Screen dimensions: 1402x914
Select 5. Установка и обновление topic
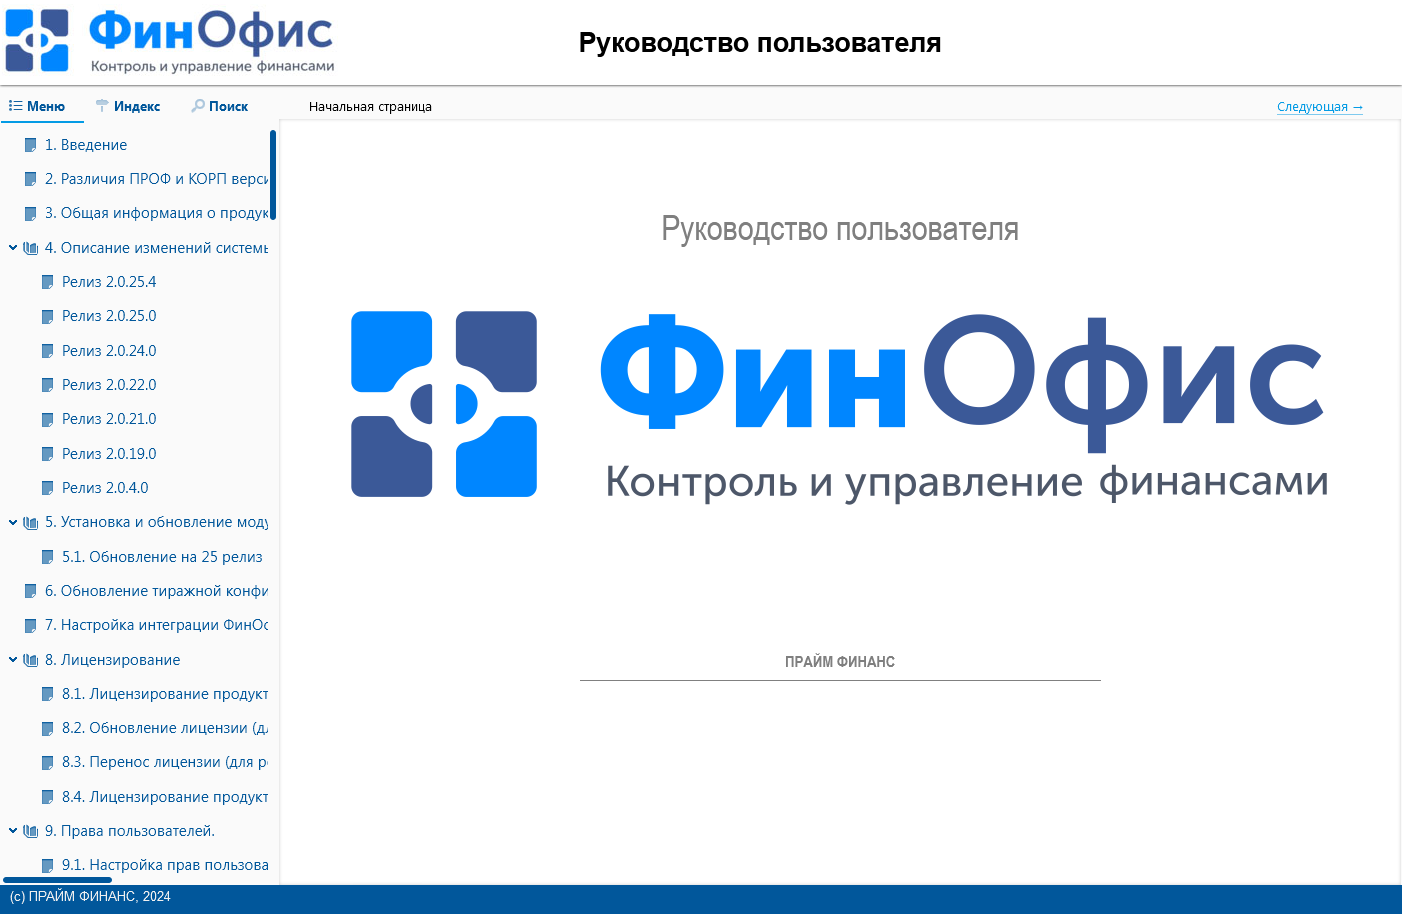(x=156, y=522)
